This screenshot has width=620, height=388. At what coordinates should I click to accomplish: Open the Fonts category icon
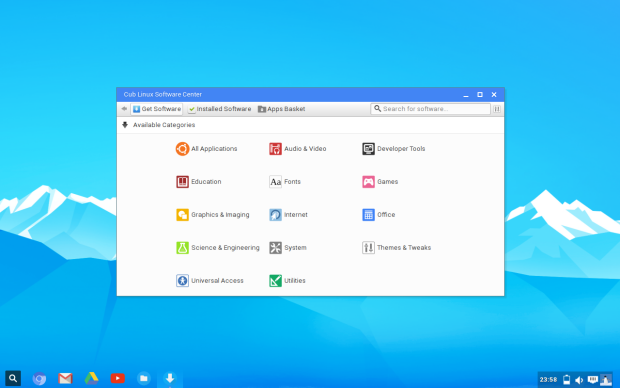click(x=275, y=182)
